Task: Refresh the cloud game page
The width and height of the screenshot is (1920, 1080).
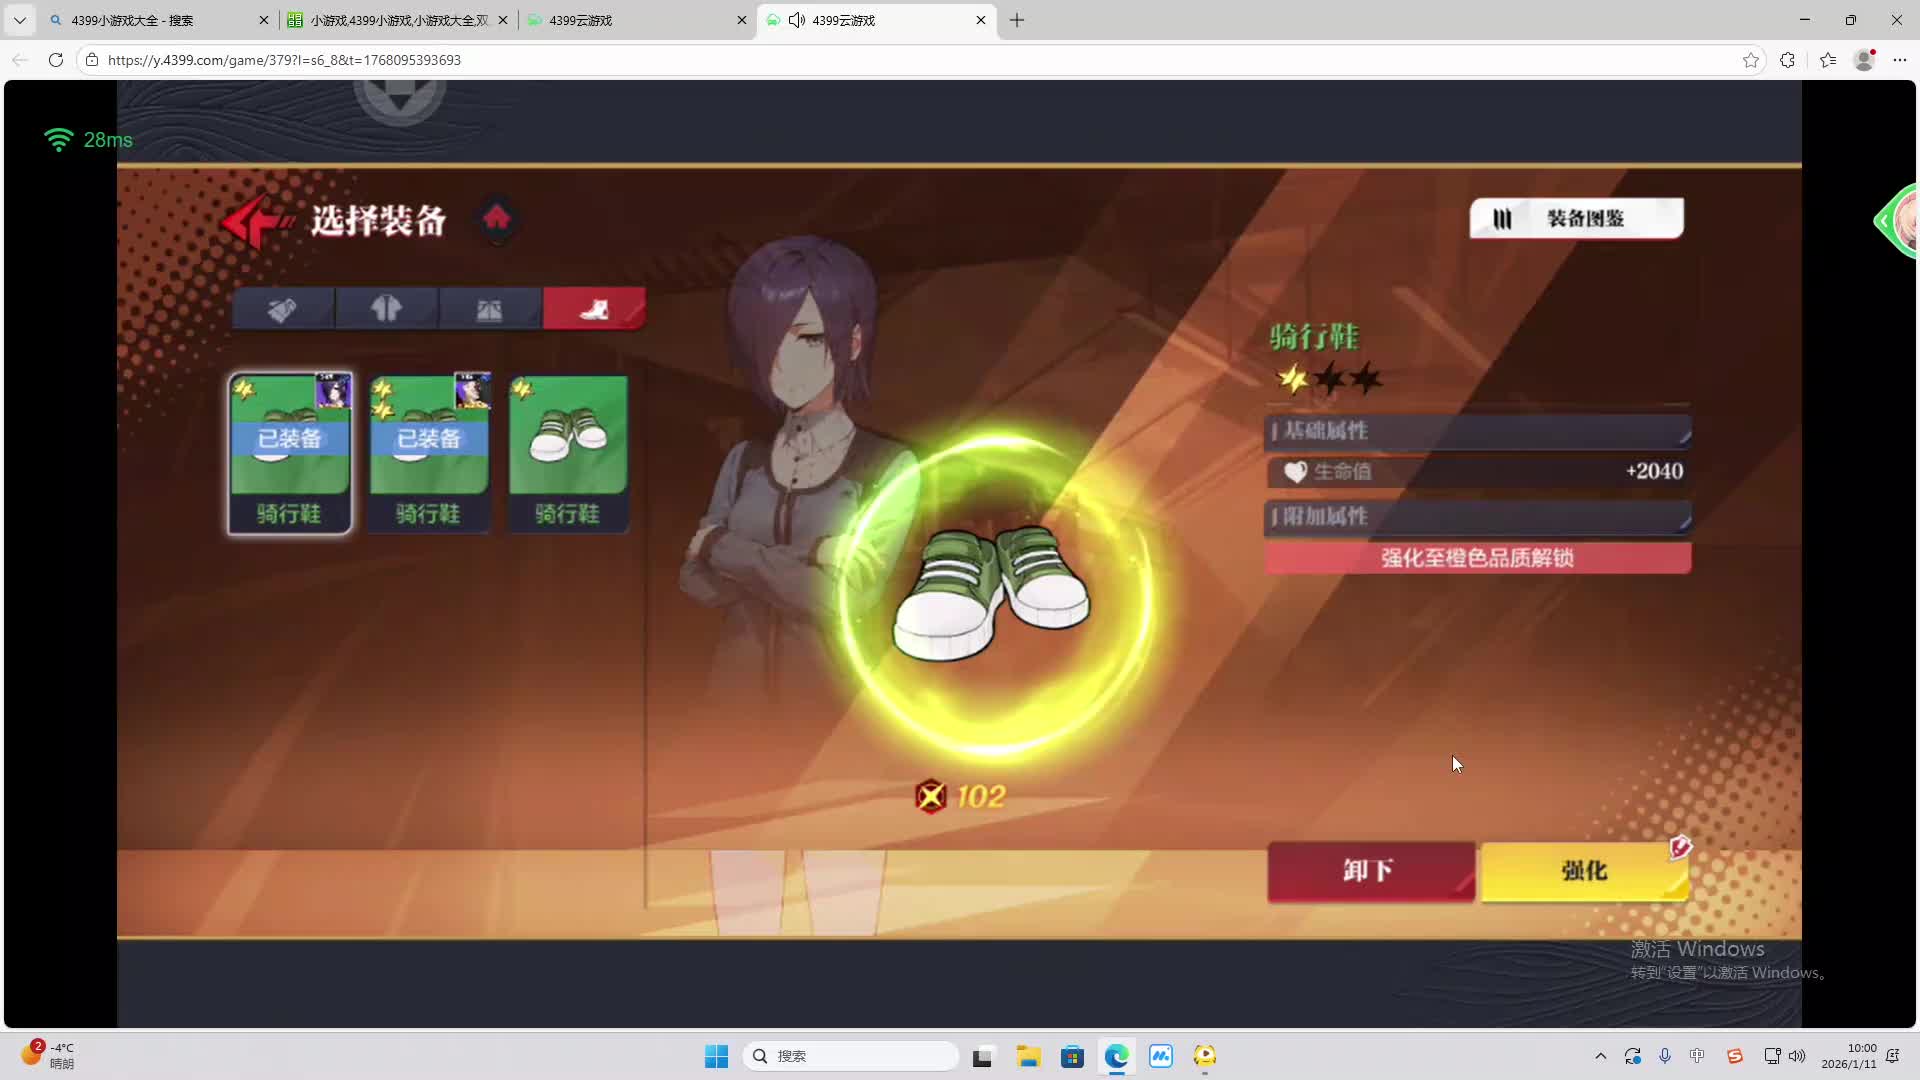Action: click(56, 60)
